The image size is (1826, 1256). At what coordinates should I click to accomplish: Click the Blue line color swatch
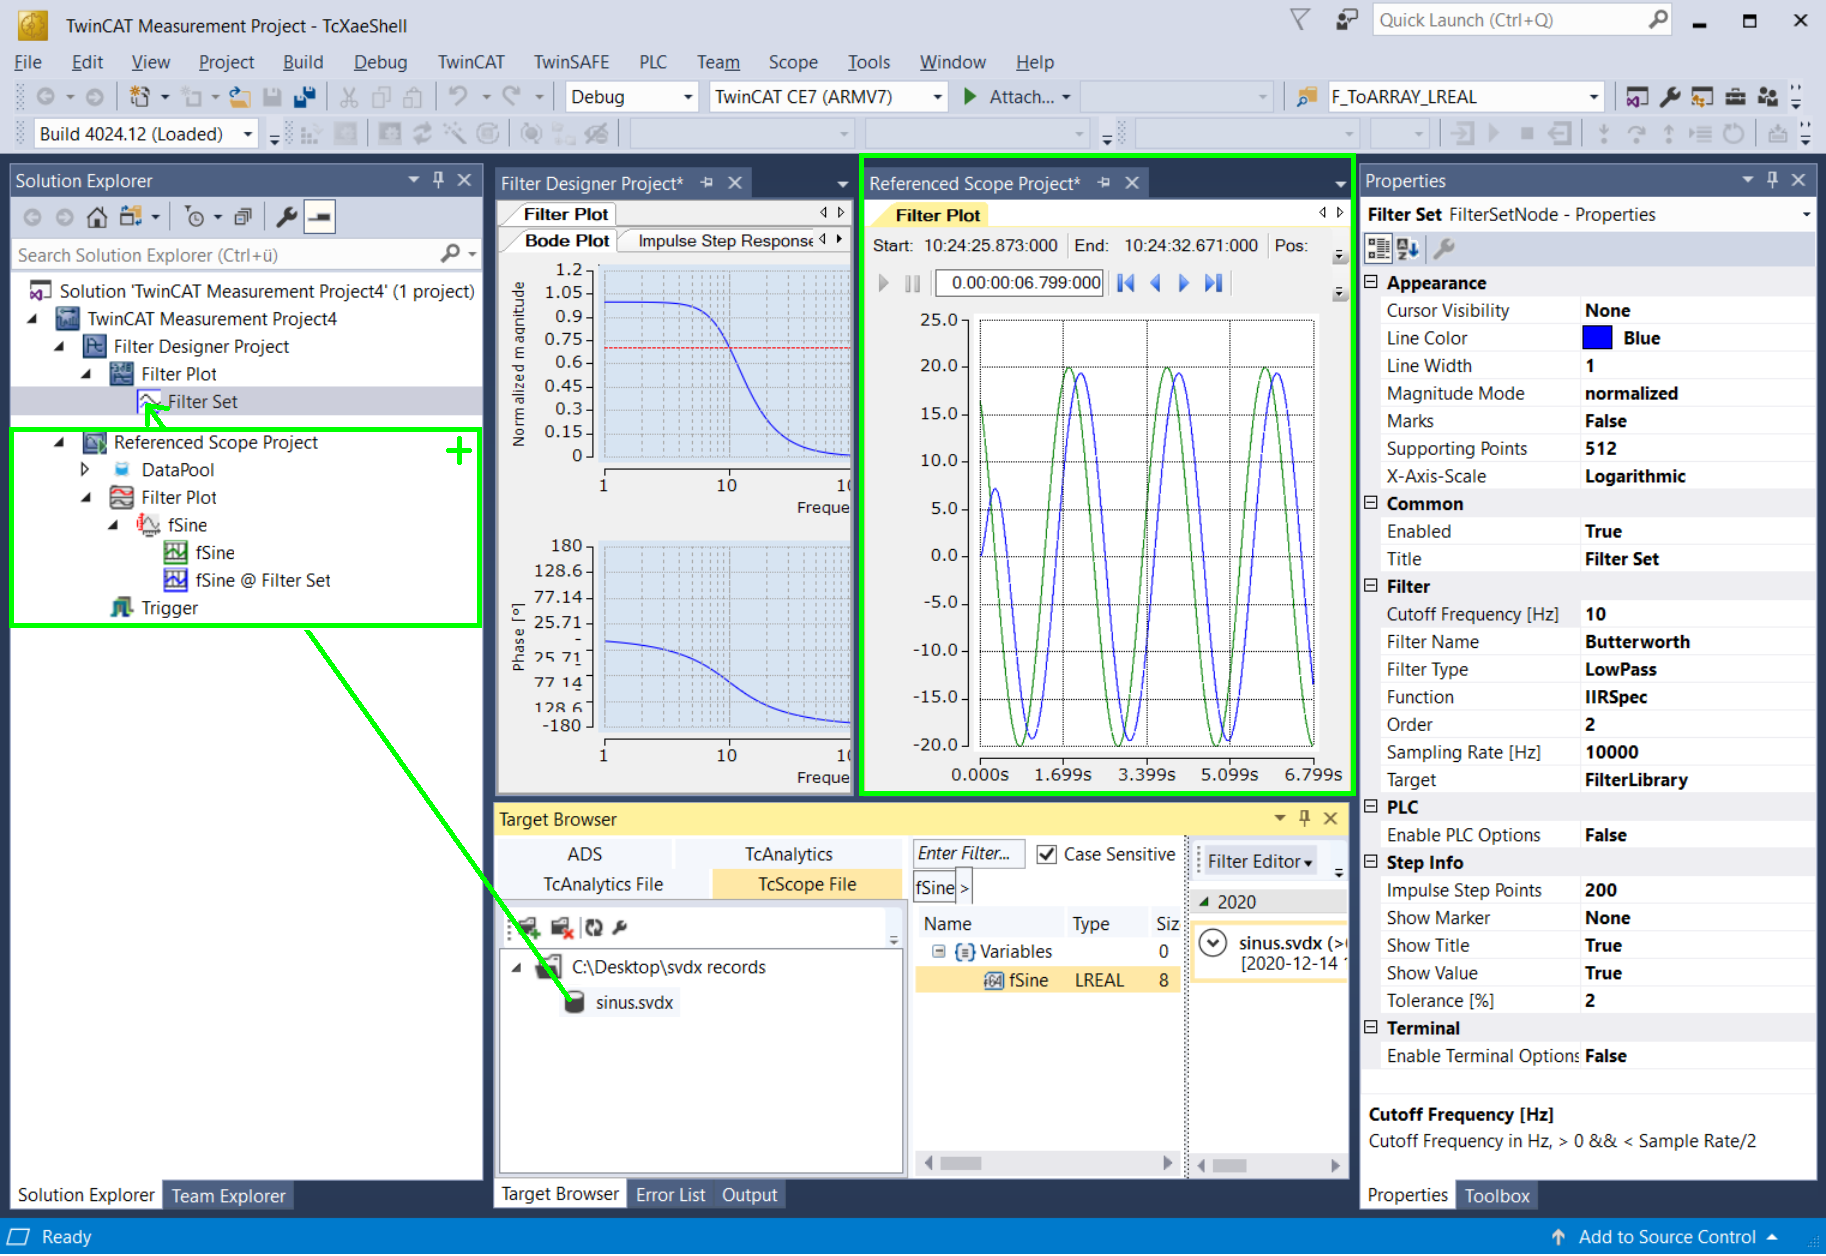[x=1597, y=338]
